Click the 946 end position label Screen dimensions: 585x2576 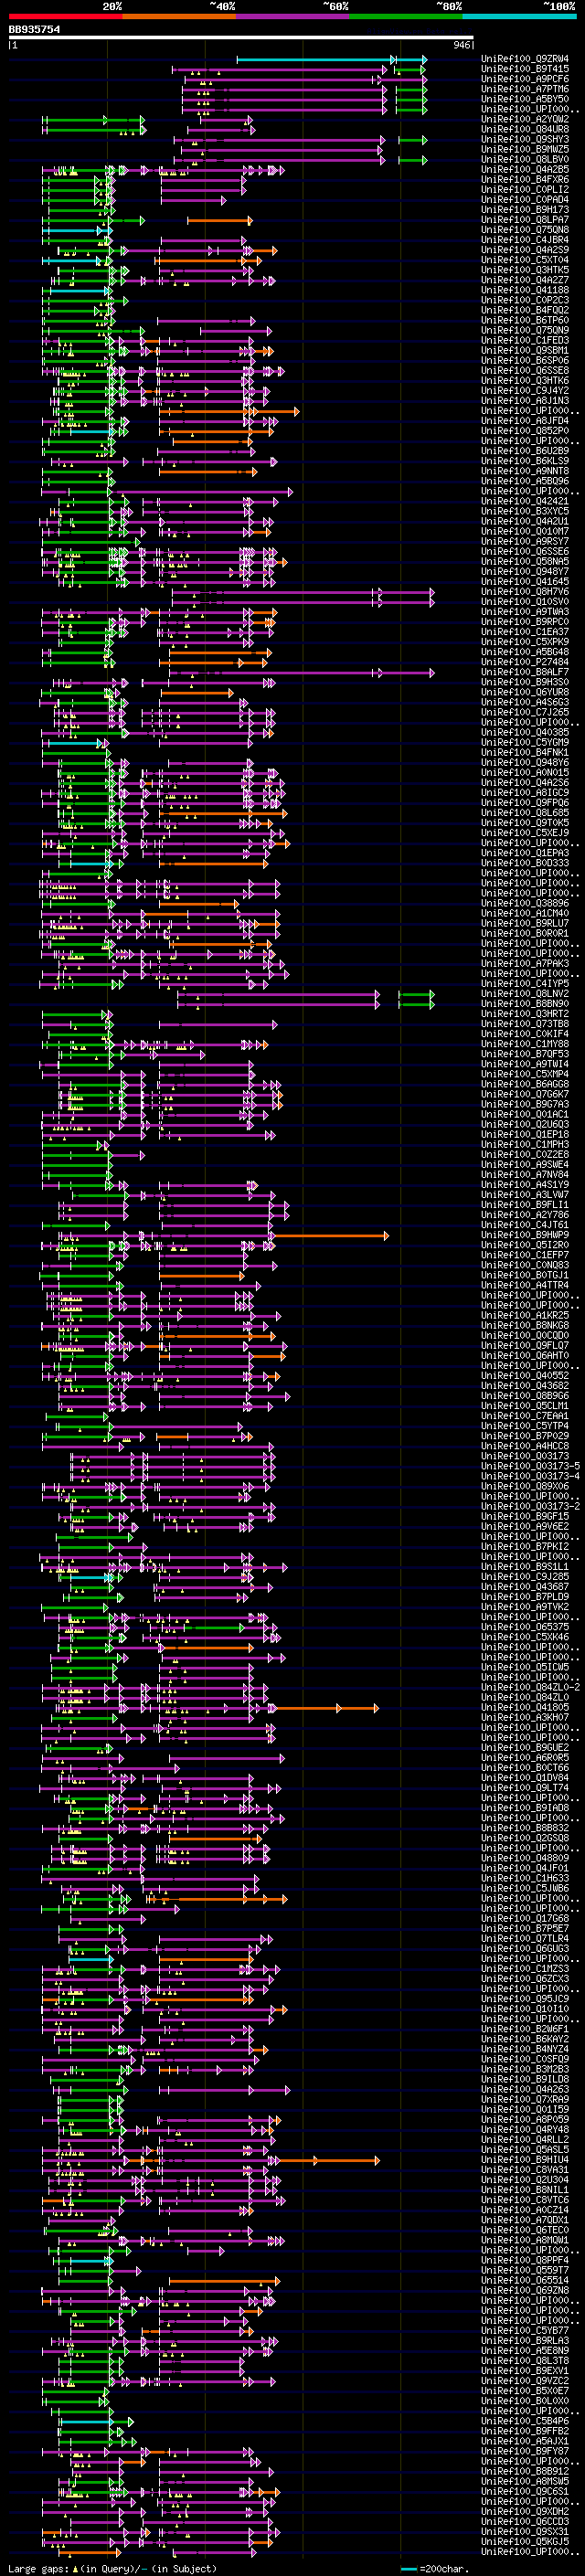(x=461, y=45)
